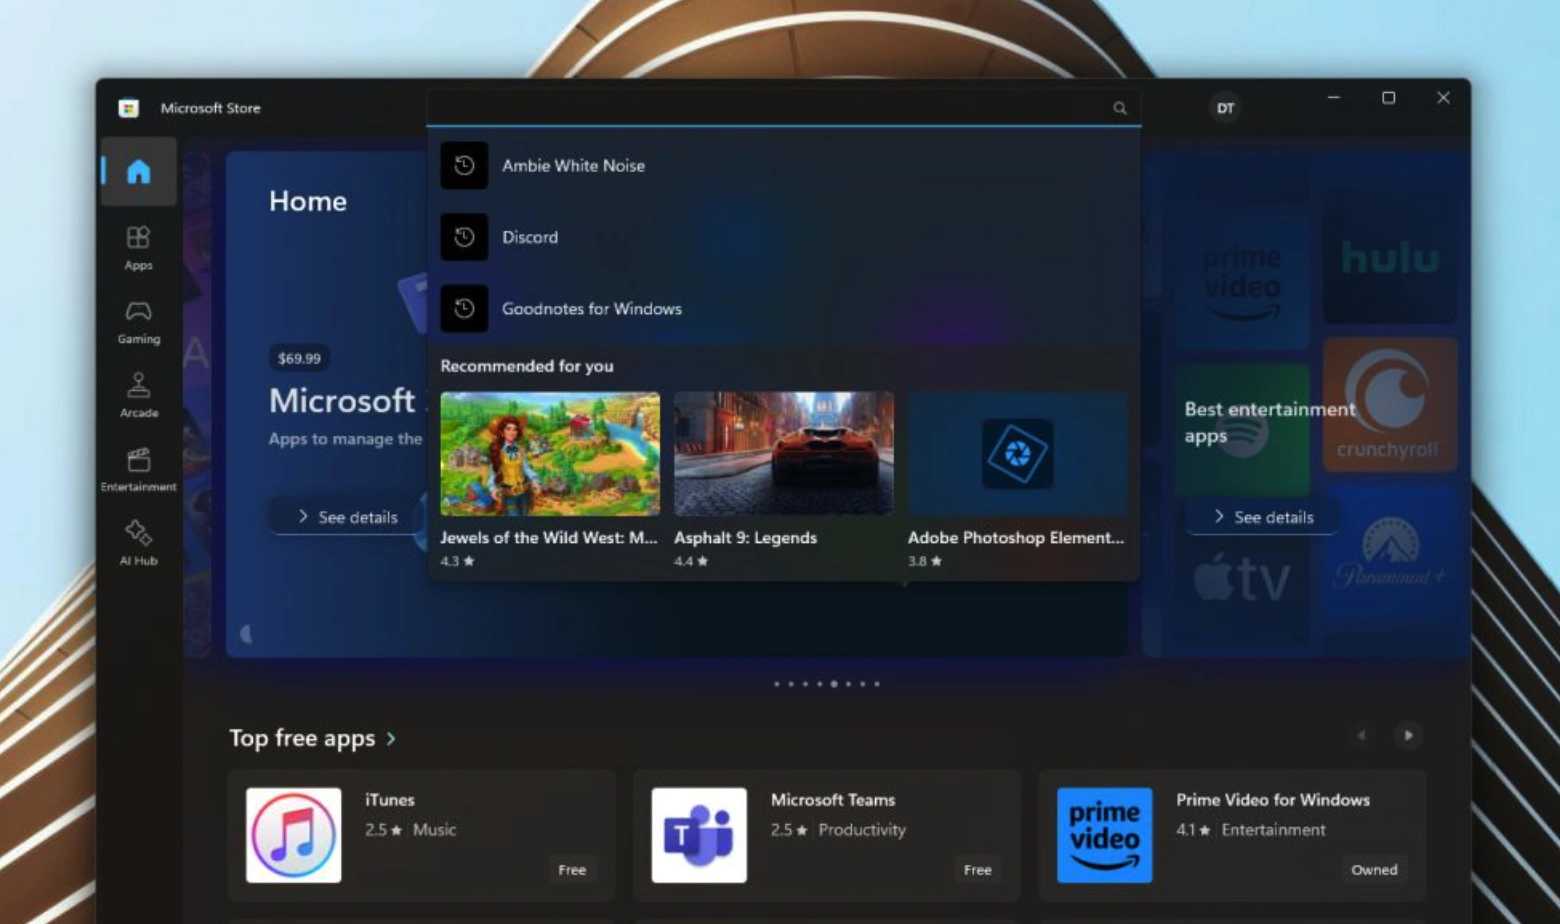
Task: Click the Prime Video for Windows title
Action: click(x=1273, y=800)
